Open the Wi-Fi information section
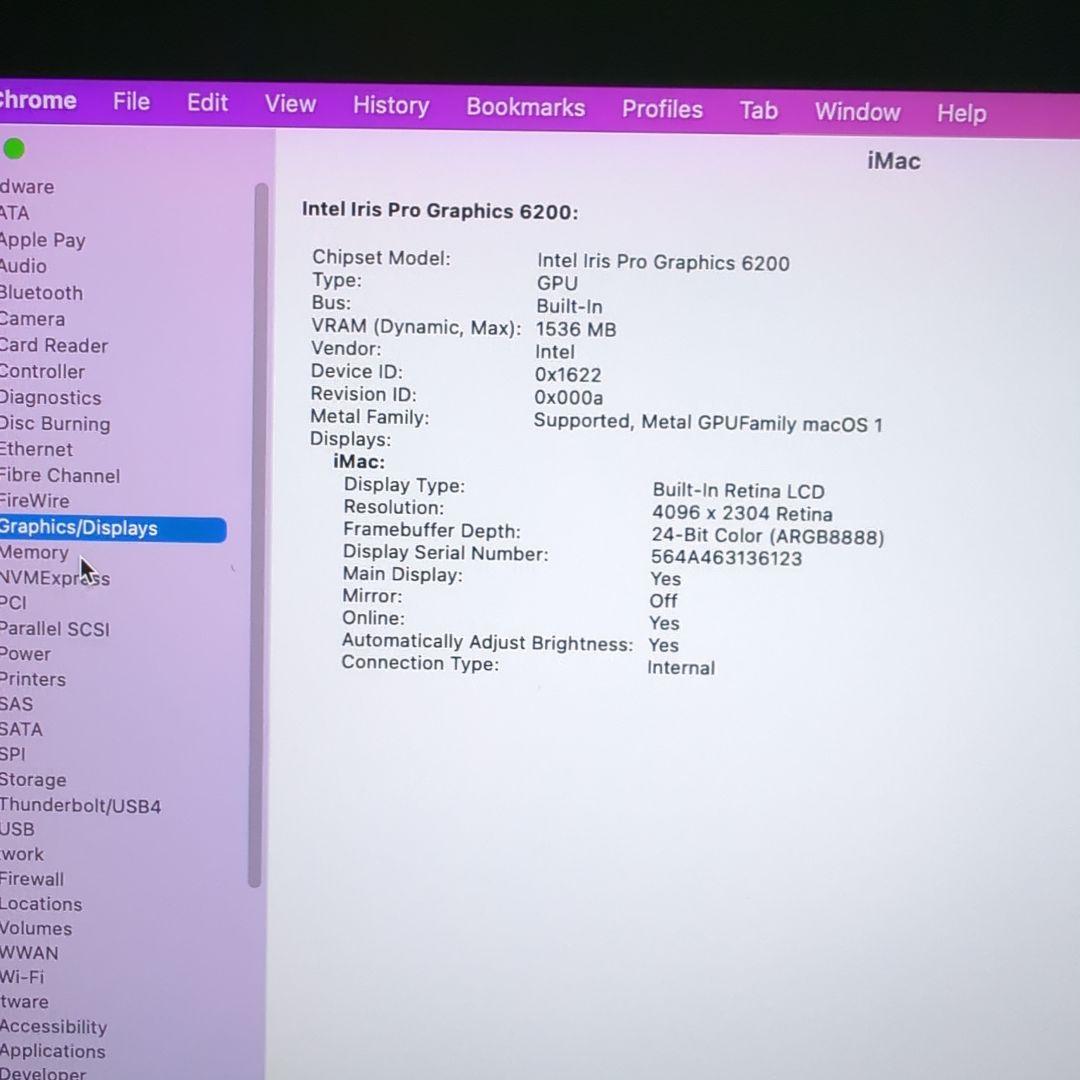The width and height of the screenshot is (1080, 1080). click(x=22, y=977)
